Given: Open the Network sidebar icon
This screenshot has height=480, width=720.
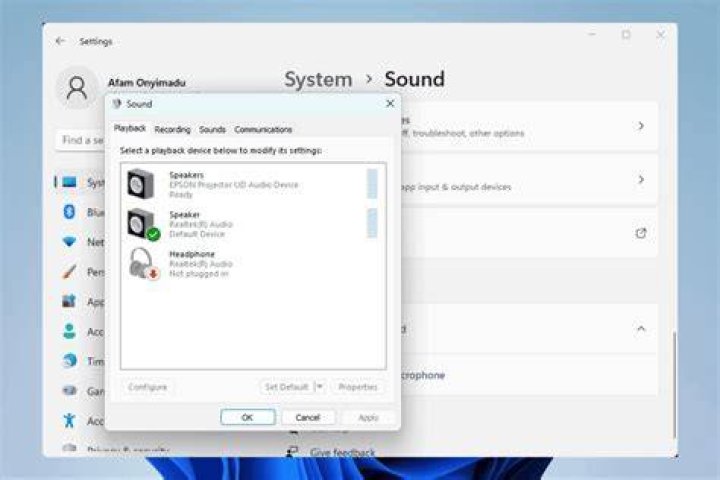Looking at the screenshot, I should coord(69,242).
